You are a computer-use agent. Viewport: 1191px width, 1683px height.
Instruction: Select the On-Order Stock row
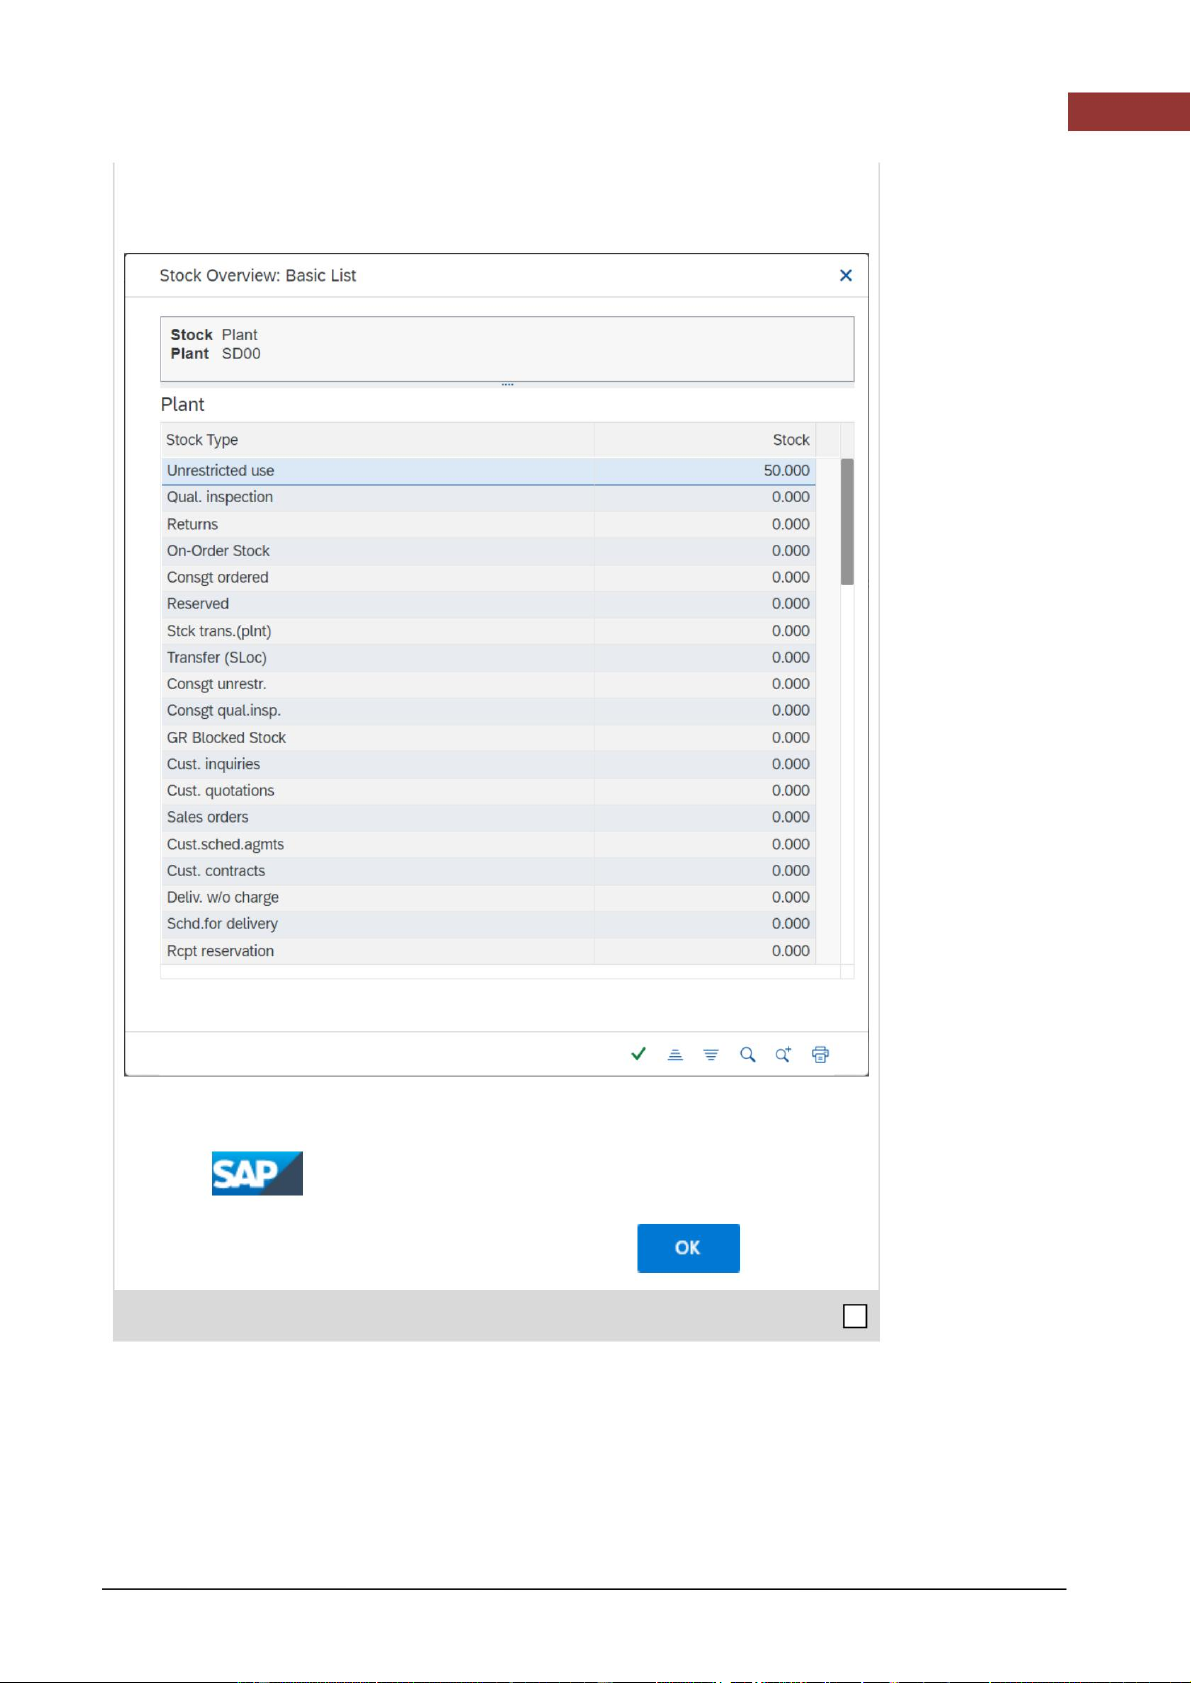(218, 551)
